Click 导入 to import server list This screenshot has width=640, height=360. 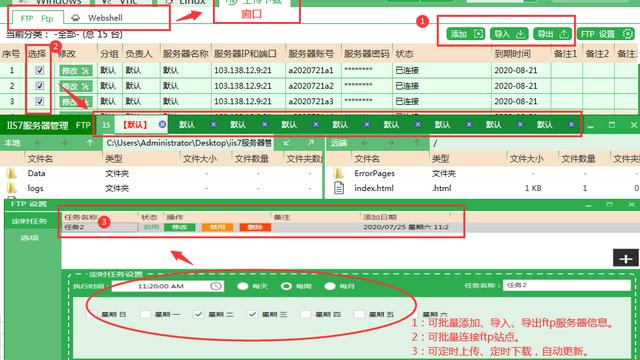pyautogui.click(x=509, y=34)
